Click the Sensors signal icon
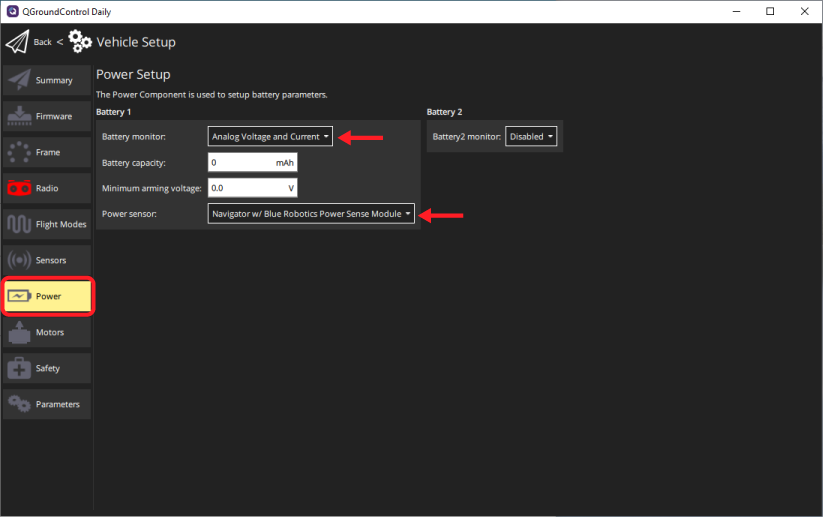 click(19, 260)
